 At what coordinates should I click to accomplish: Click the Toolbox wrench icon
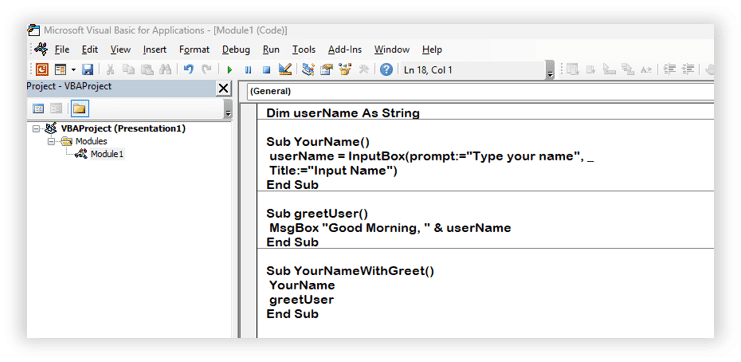coord(363,70)
